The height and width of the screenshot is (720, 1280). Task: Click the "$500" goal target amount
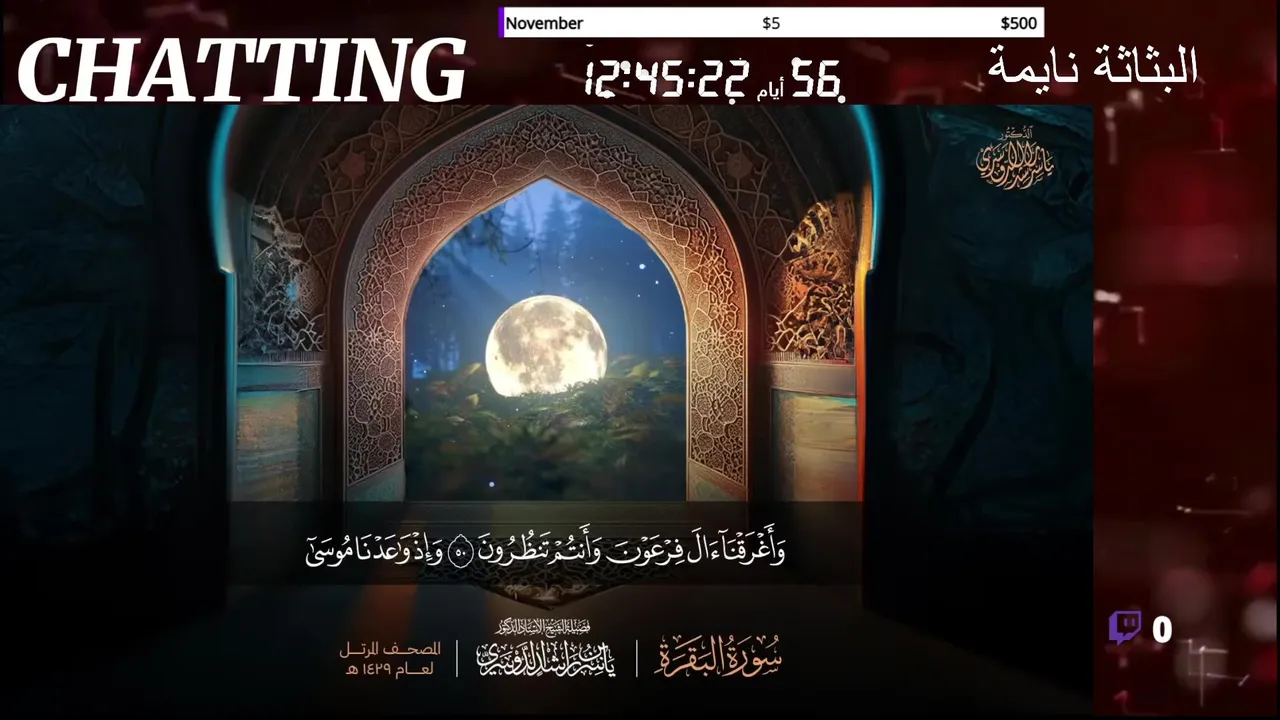click(1018, 23)
